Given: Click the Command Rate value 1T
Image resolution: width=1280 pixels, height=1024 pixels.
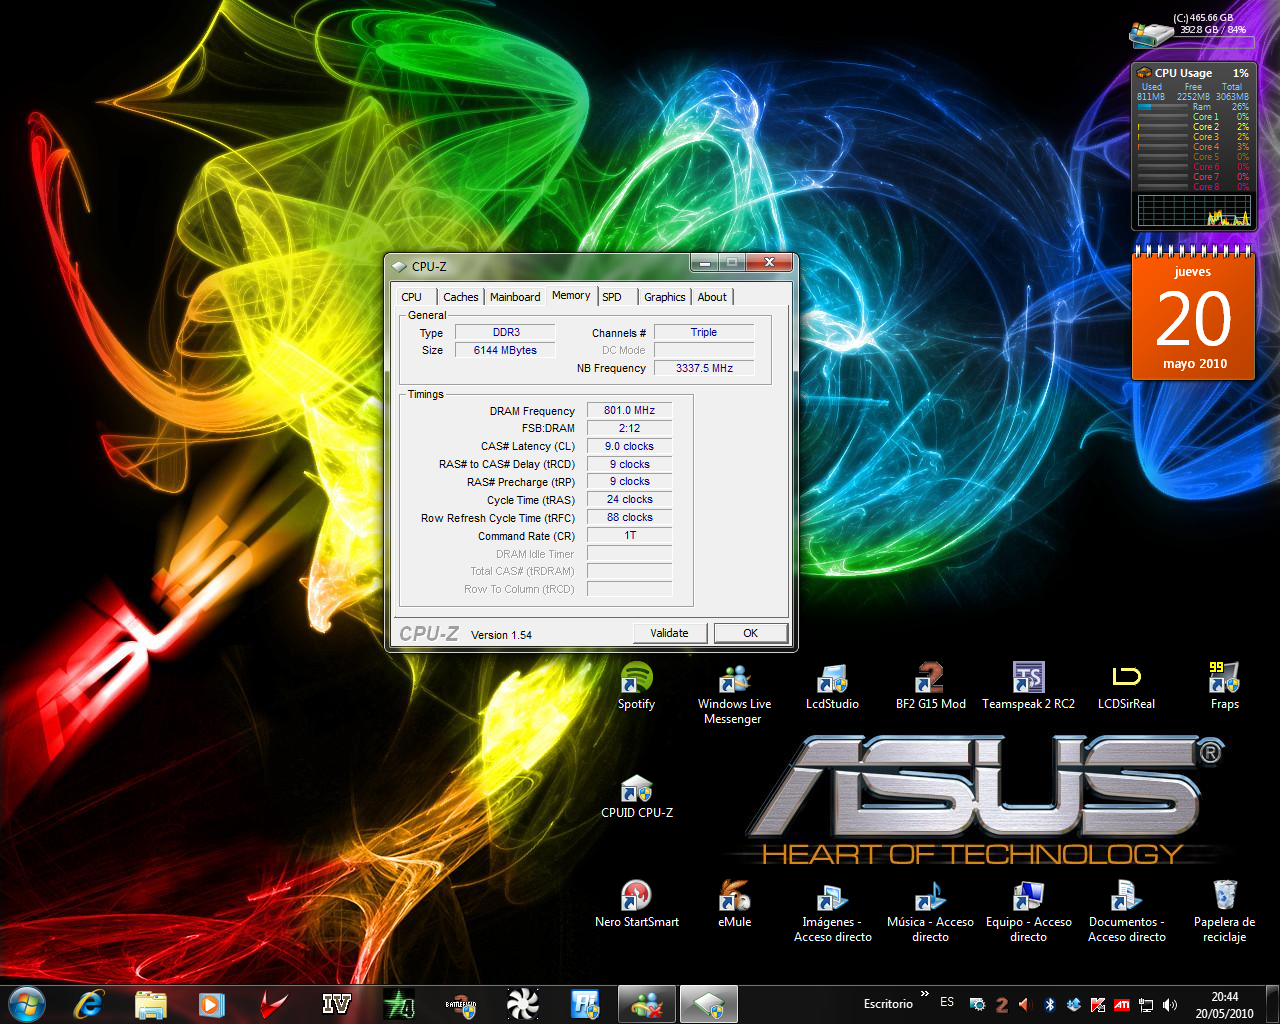Looking at the screenshot, I should pos(629,535).
